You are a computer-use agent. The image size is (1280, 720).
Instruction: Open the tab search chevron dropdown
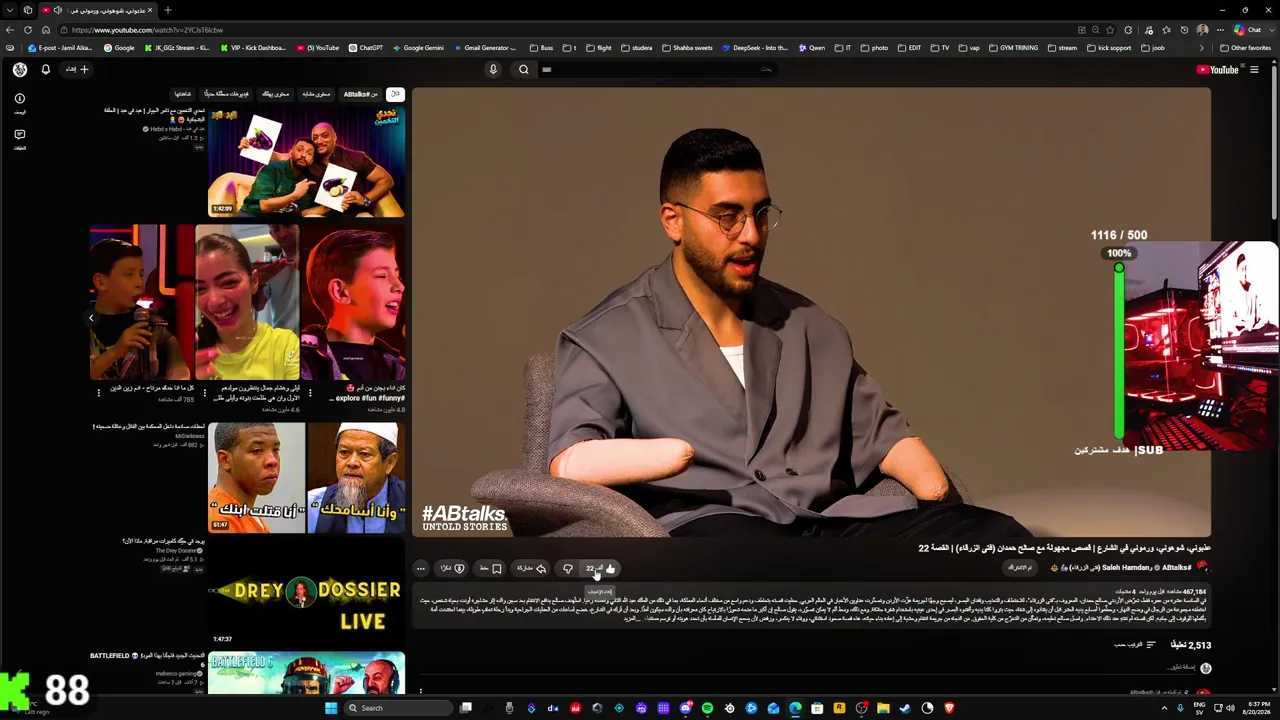click(x=9, y=10)
